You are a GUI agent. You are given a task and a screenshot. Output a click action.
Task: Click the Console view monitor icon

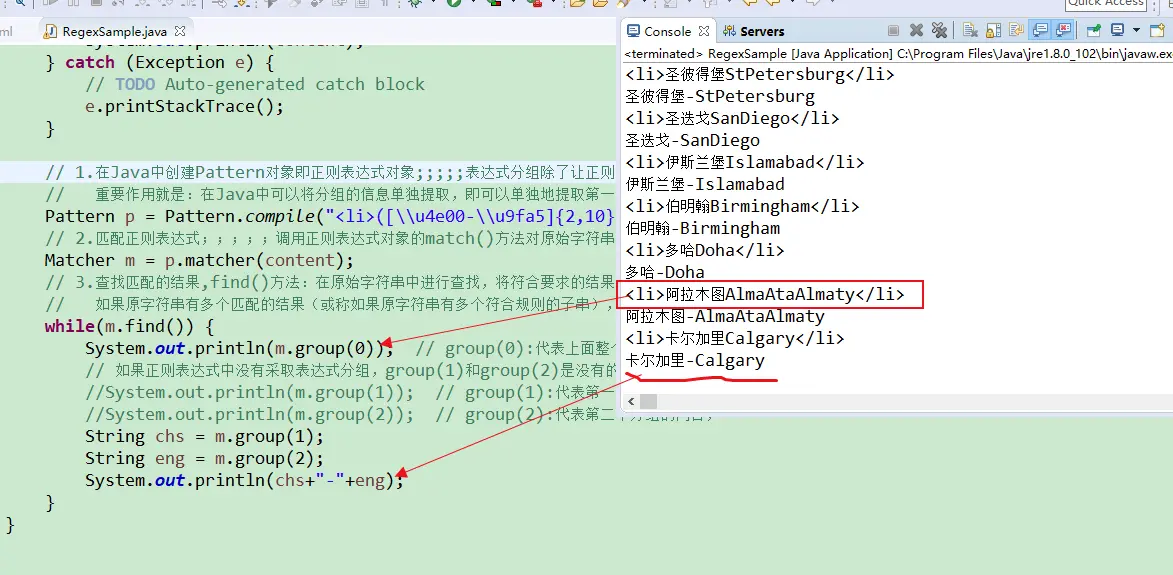[x=634, y=31]
